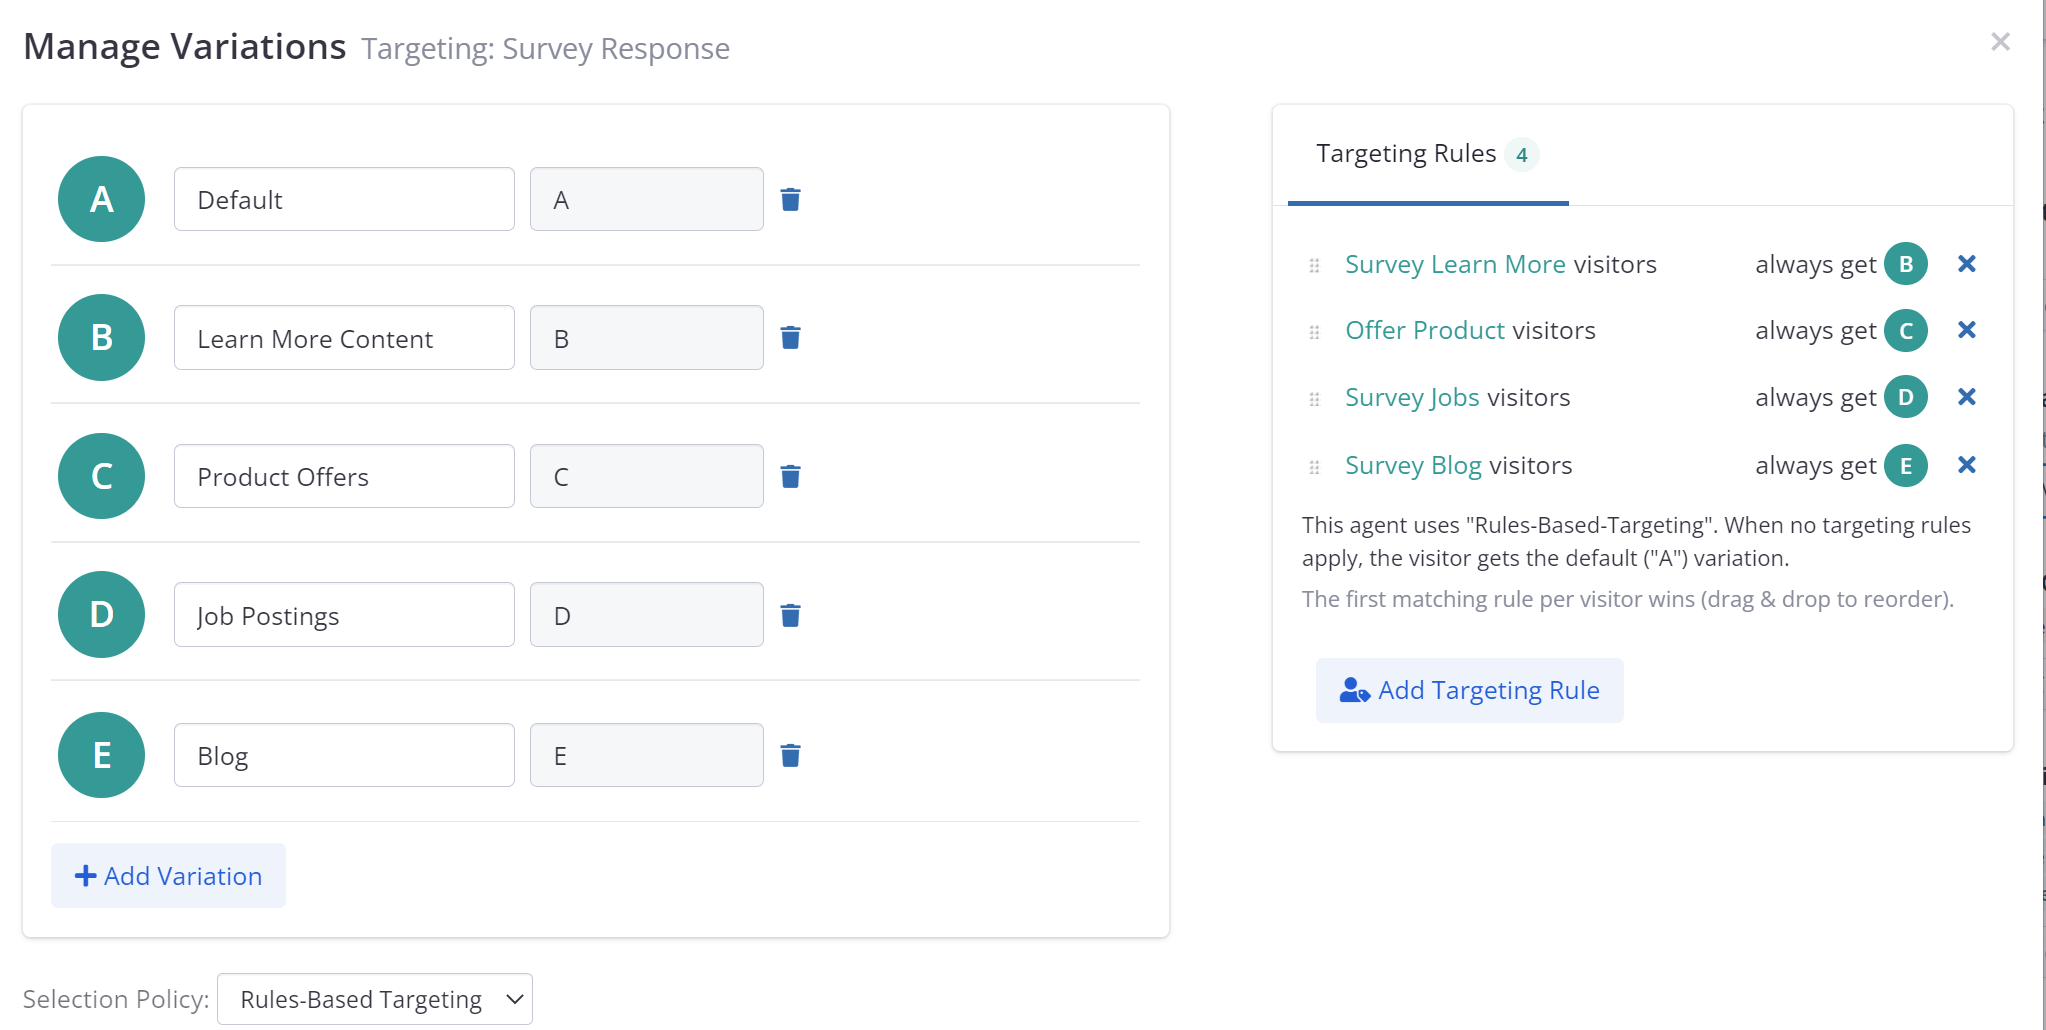The image size is (2046, 1030).
Task: Remove the Offer Product targeting rule
Action: click(x=1966, y=330)
